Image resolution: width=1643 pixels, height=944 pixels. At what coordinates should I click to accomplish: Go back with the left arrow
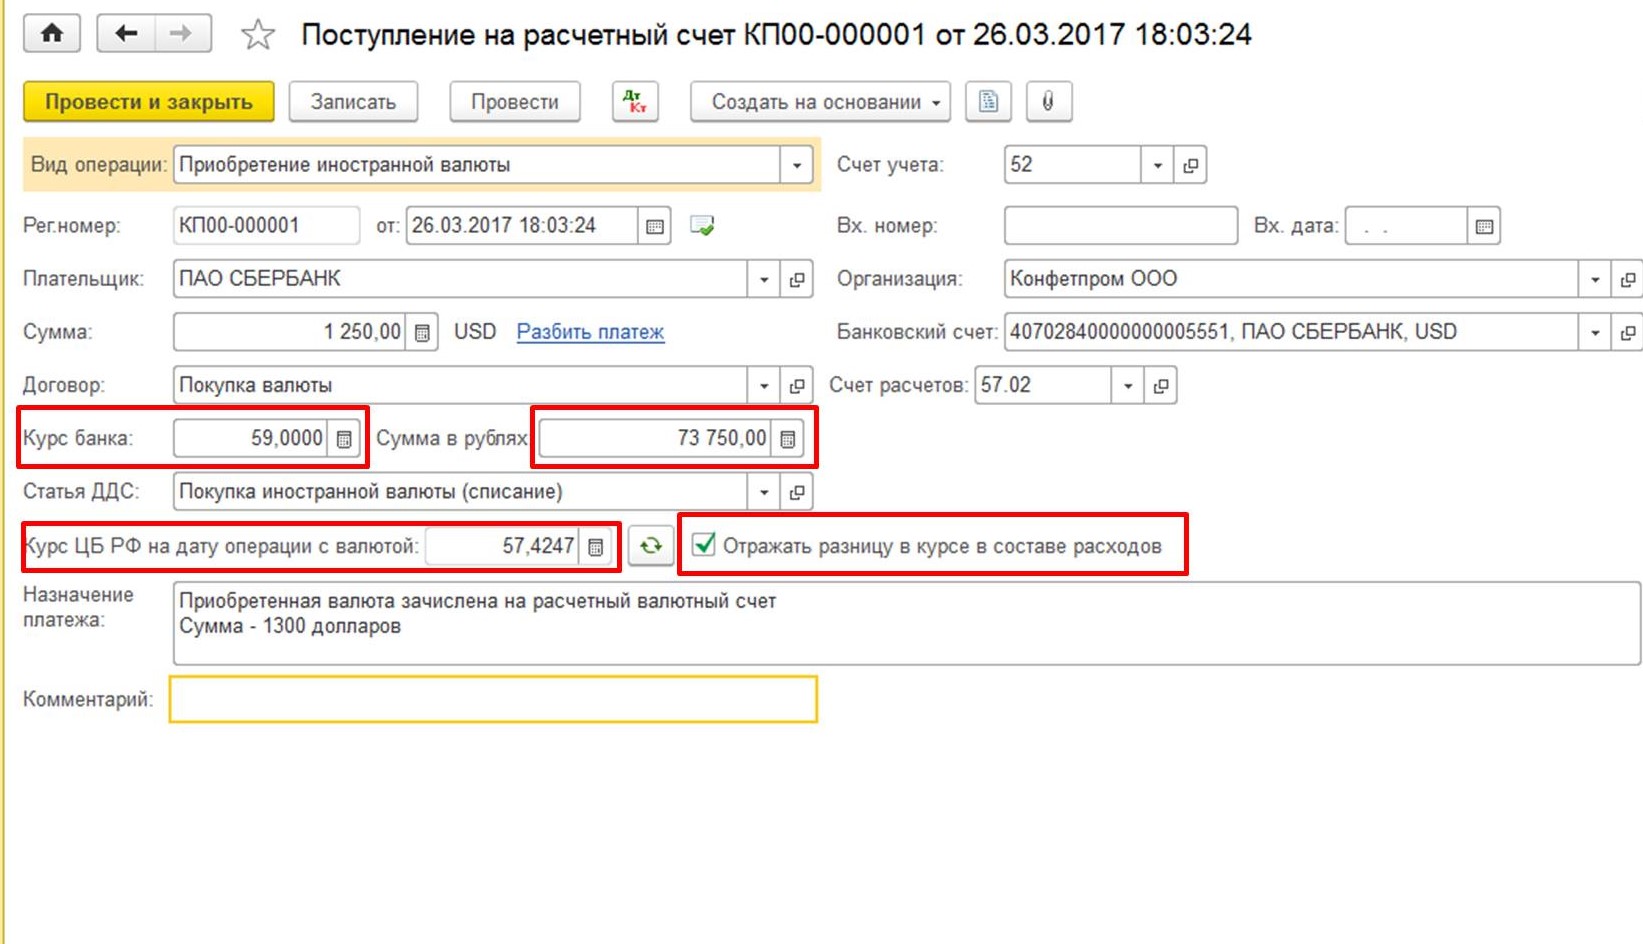click(126, 34)
